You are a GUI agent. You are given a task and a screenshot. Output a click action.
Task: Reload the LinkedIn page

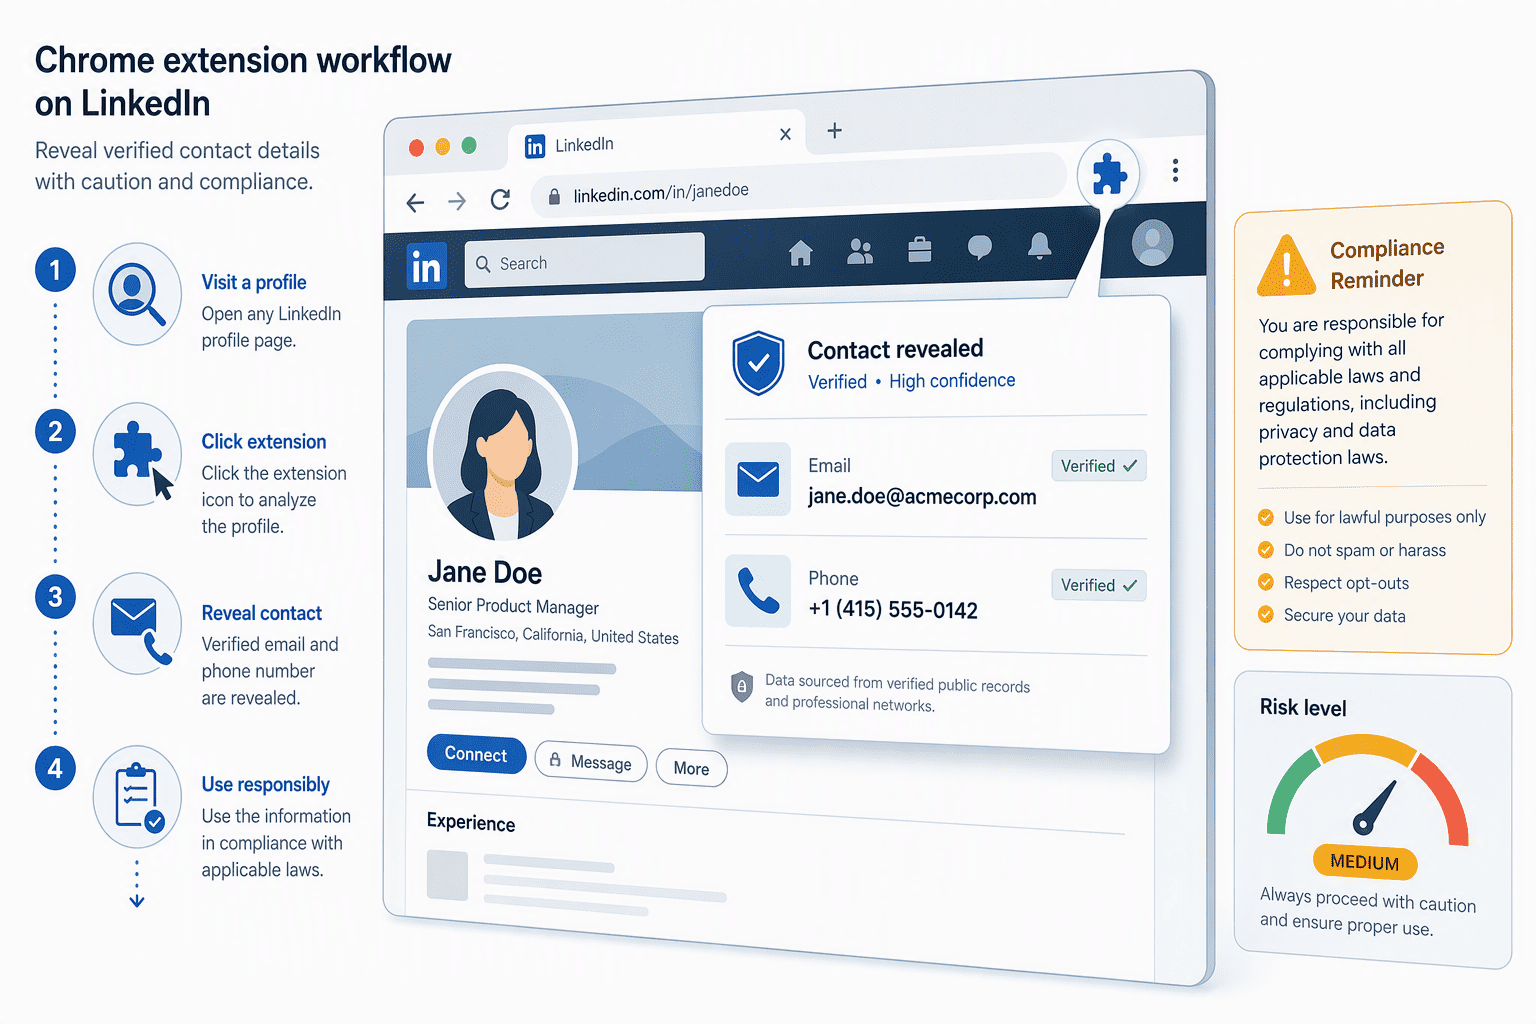500,200
